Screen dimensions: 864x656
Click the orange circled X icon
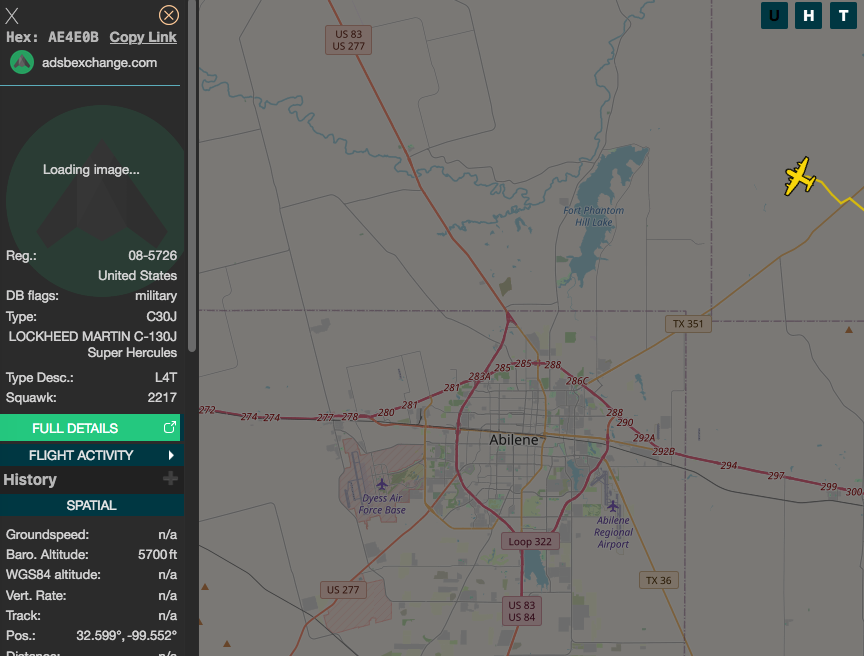point(169,15)
